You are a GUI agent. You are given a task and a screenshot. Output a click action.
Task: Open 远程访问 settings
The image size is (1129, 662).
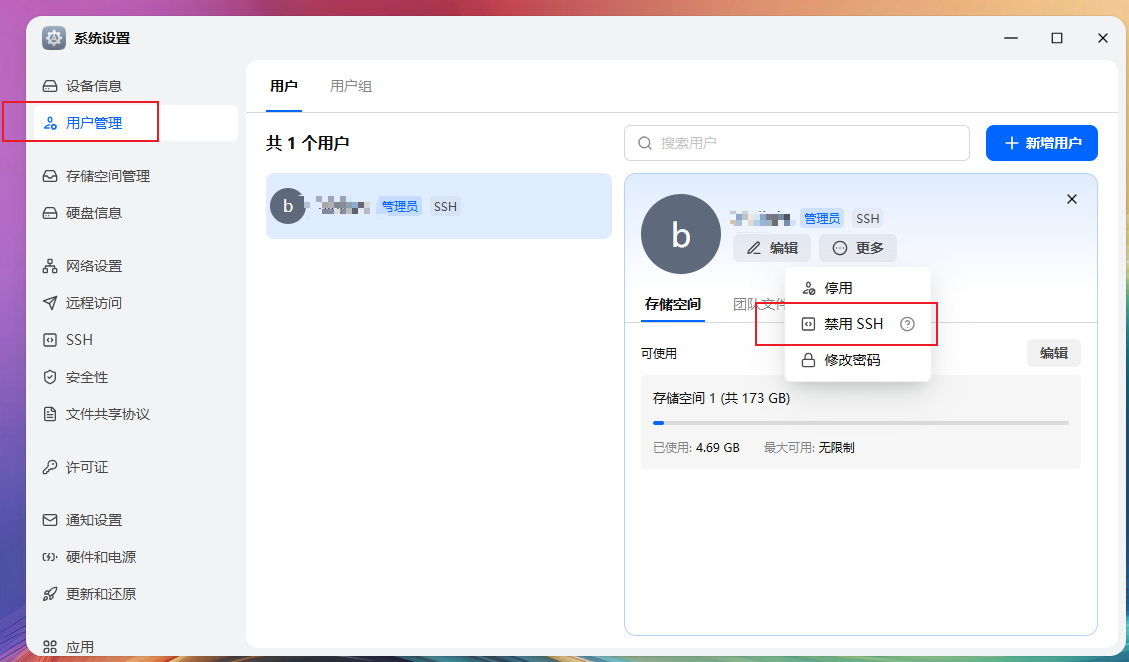pyautogui.click(x=82, y=303)
